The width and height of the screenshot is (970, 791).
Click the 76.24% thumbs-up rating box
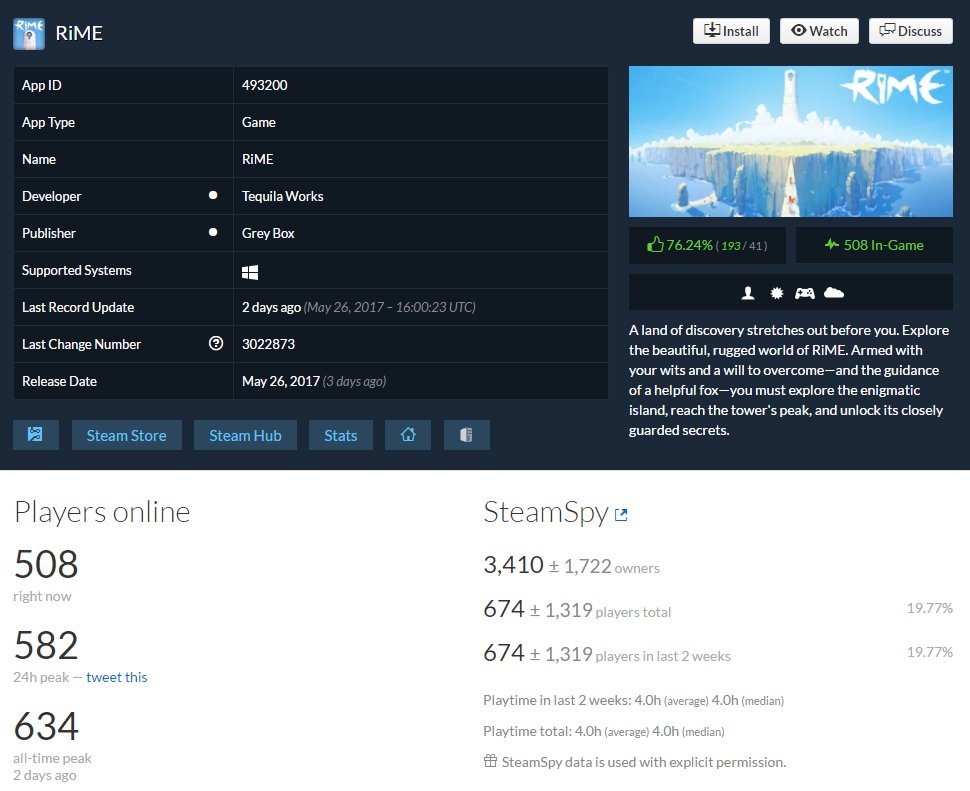point(707,246)
